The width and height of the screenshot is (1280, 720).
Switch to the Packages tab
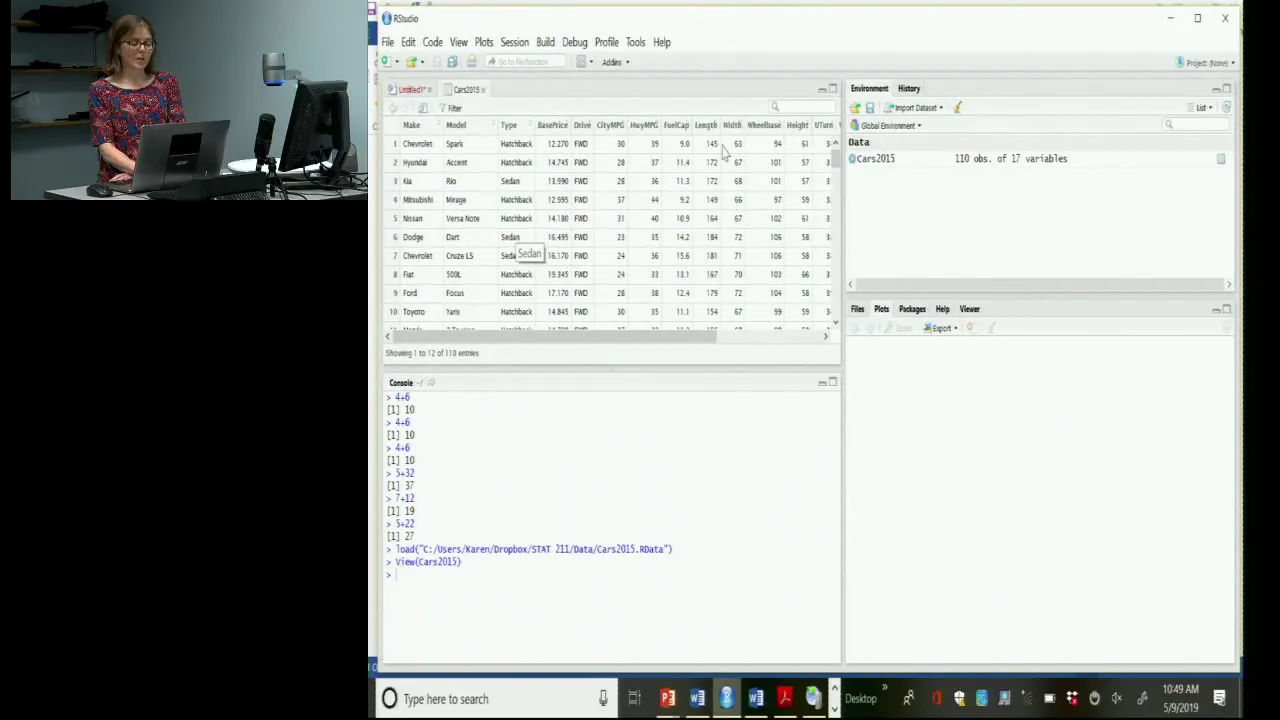(912, 309)
